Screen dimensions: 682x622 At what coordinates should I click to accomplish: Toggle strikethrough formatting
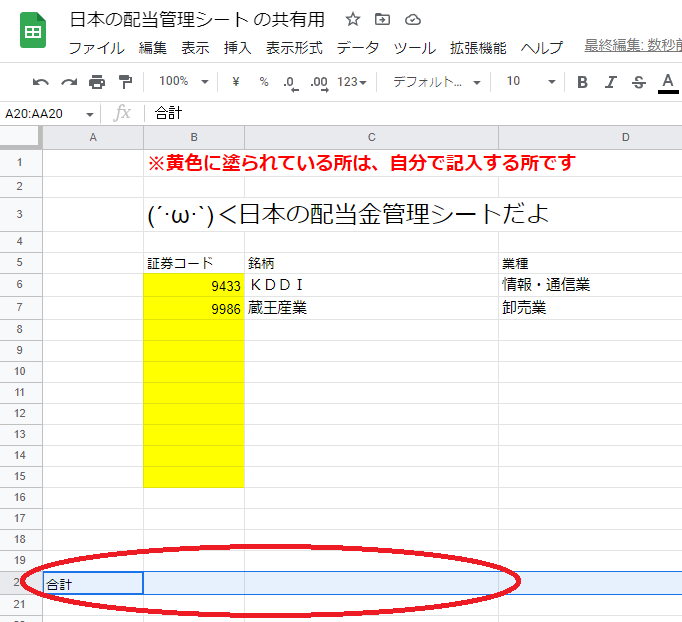pos(639,82)
